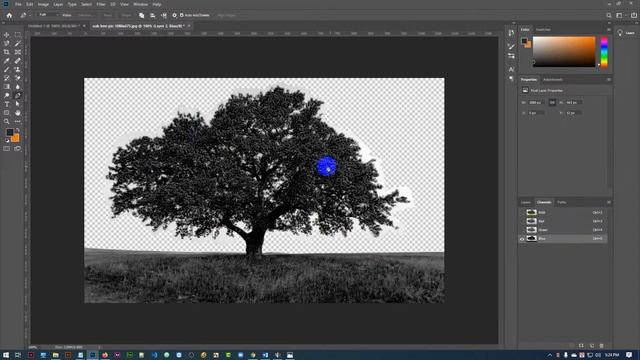Open the Properties panel flyout menu

[x=609, y=80]
